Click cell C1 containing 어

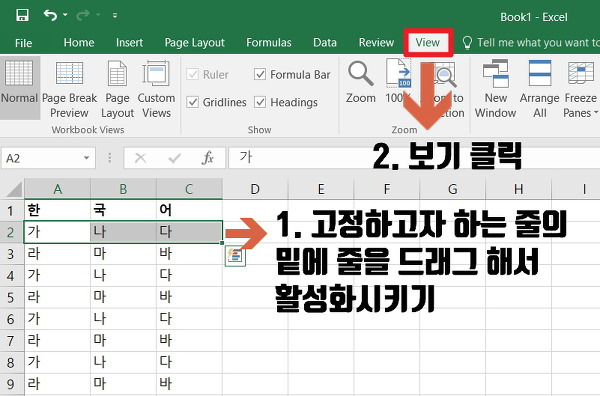(189, 210)
